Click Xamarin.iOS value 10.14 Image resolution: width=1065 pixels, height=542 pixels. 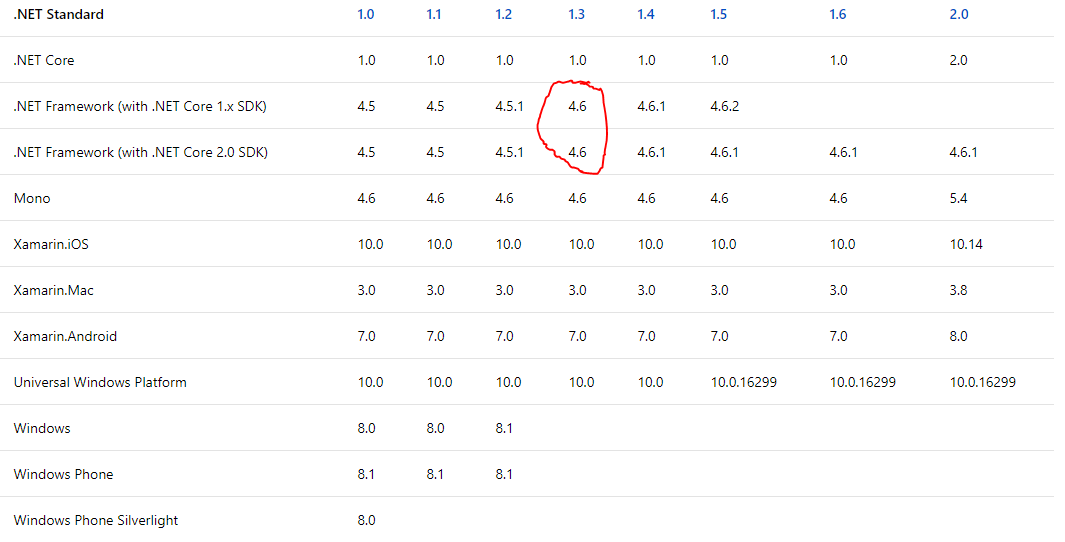(966, 245)
